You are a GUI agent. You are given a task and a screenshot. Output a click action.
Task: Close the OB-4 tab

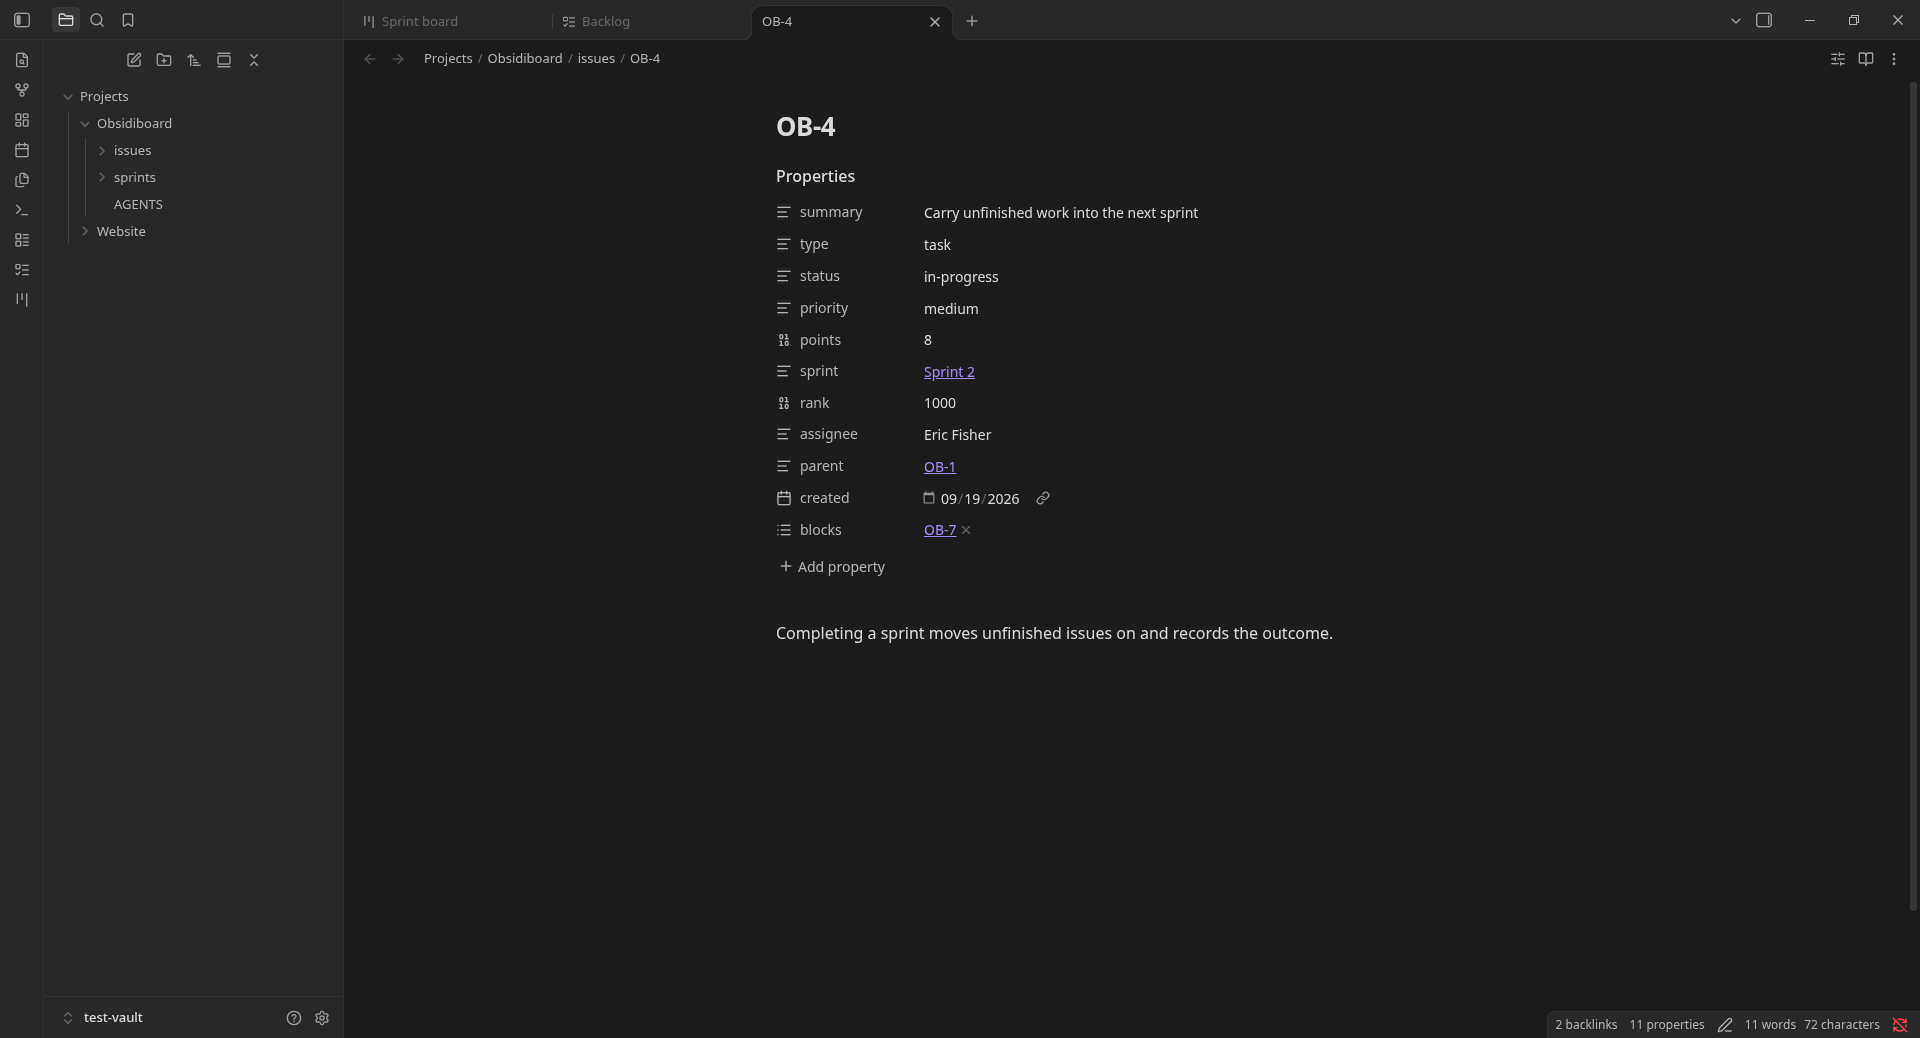pos(935,21)
